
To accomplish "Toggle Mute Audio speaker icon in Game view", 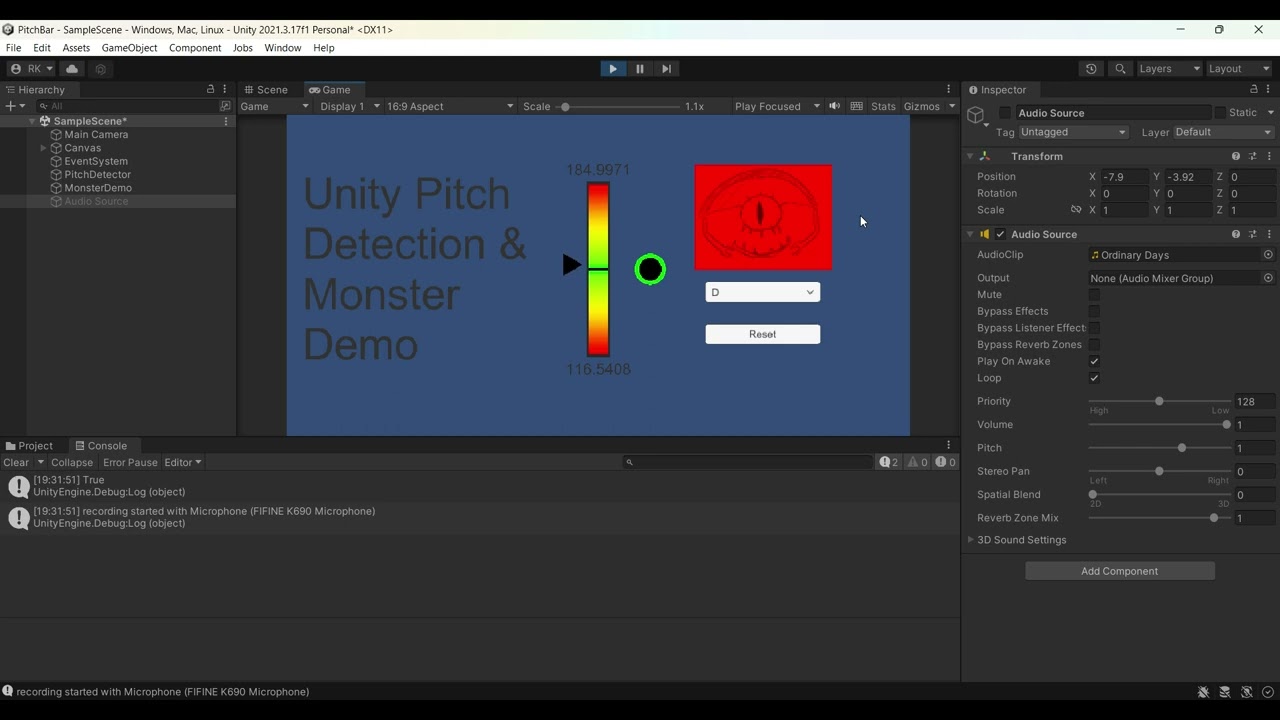I will 835,106.
